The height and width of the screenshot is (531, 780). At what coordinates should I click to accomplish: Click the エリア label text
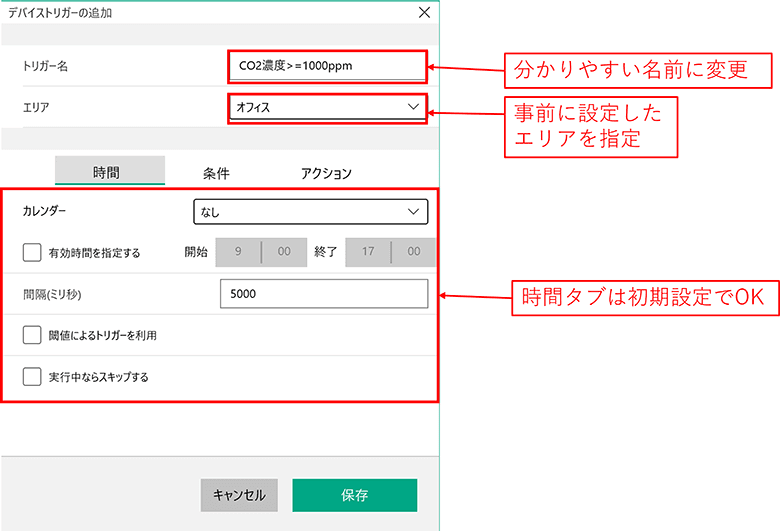(36, 107)
